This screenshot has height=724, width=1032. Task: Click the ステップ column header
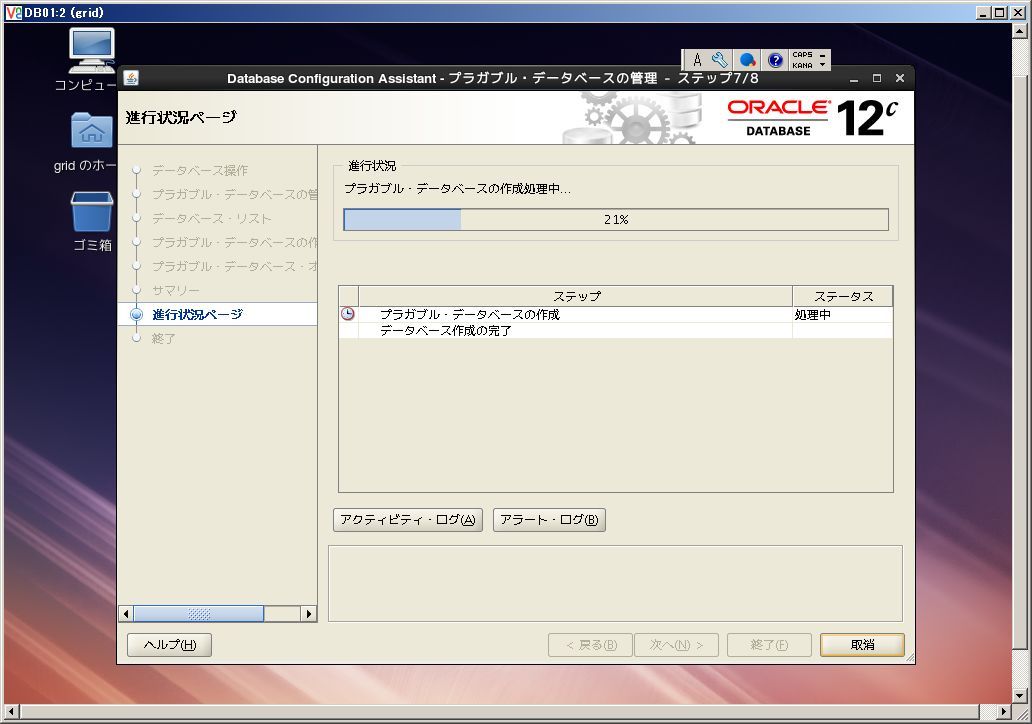tap(576, 296)
